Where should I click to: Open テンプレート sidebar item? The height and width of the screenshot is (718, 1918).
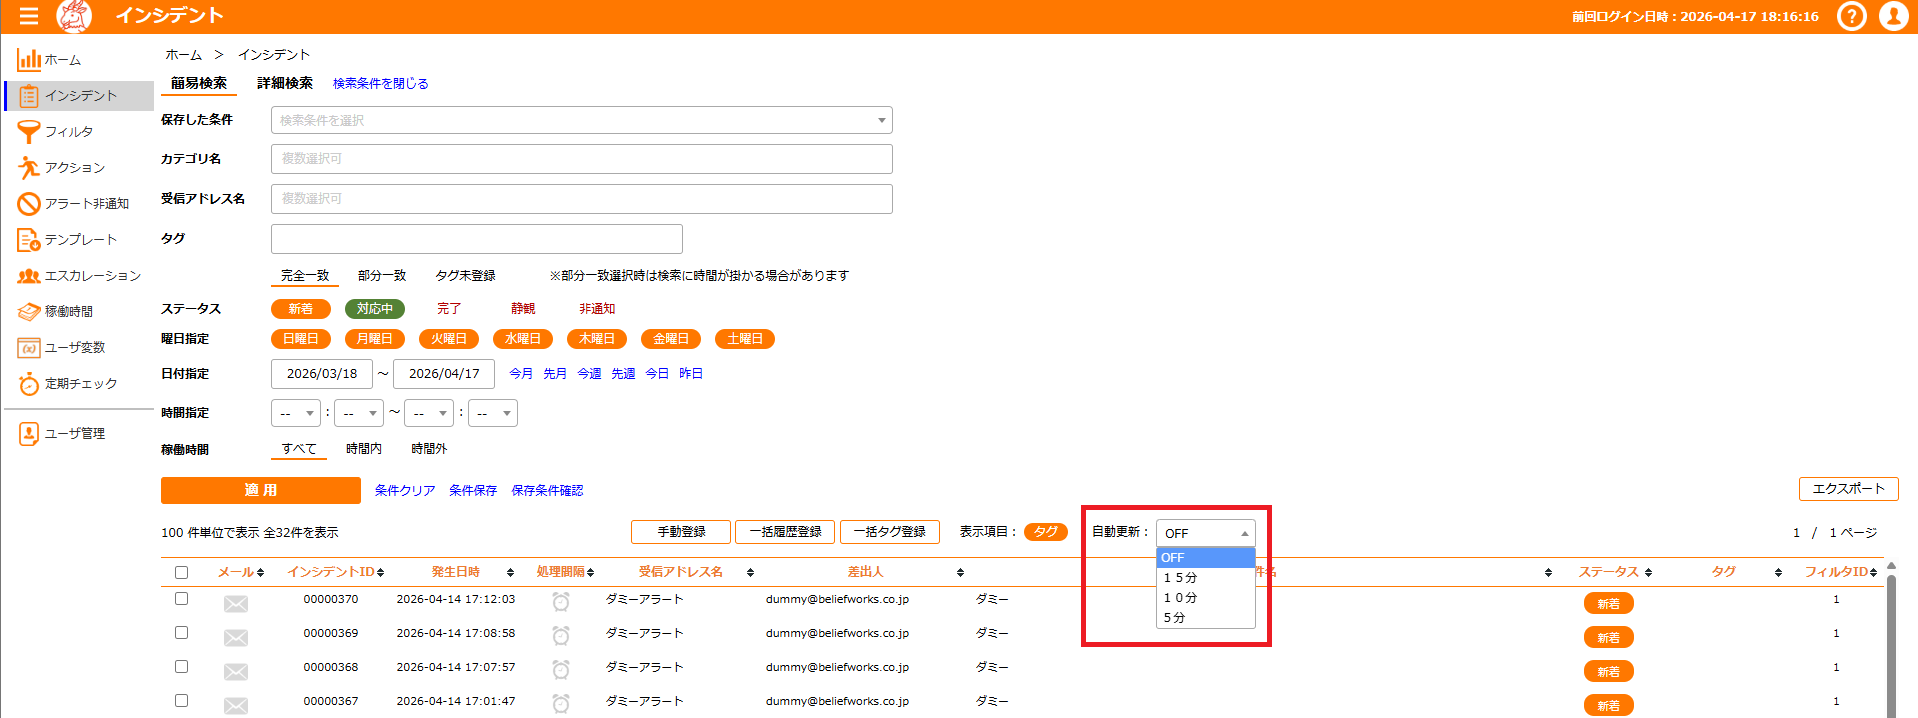coord(78,240)
